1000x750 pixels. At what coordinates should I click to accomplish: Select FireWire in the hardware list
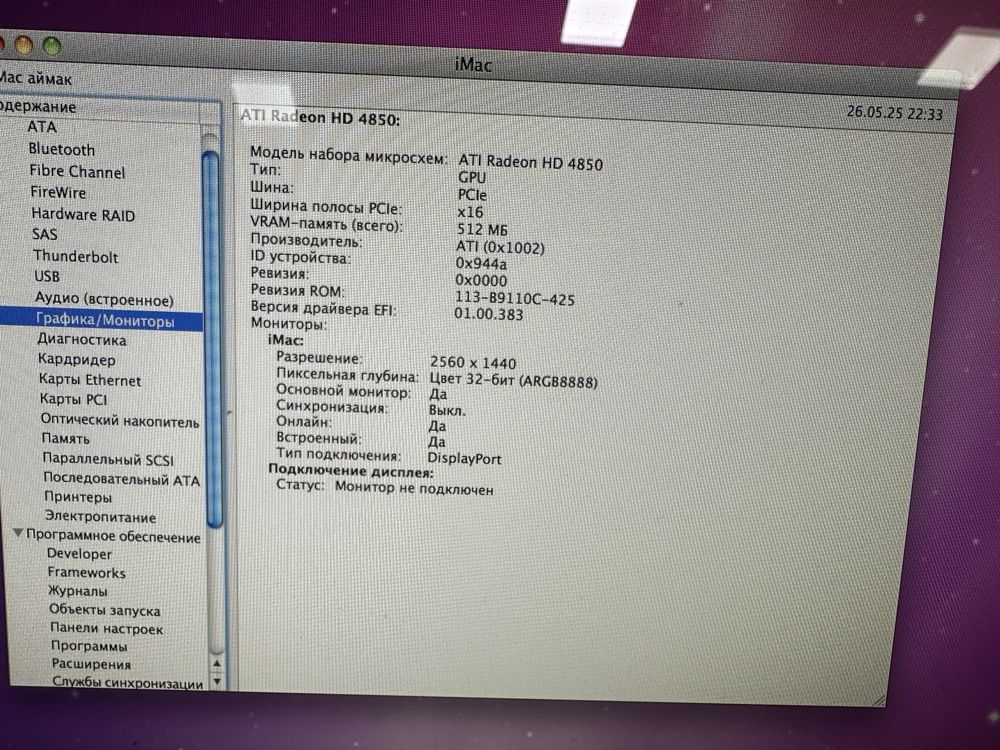pyautogui.click(x=58, y=193)
